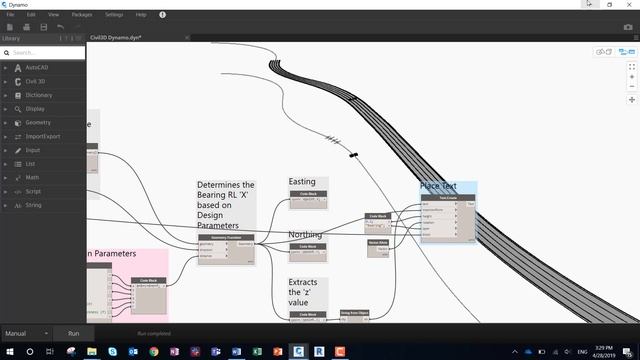Click the Geometry category icon
The image size is (640, 360).
[18, 123]
